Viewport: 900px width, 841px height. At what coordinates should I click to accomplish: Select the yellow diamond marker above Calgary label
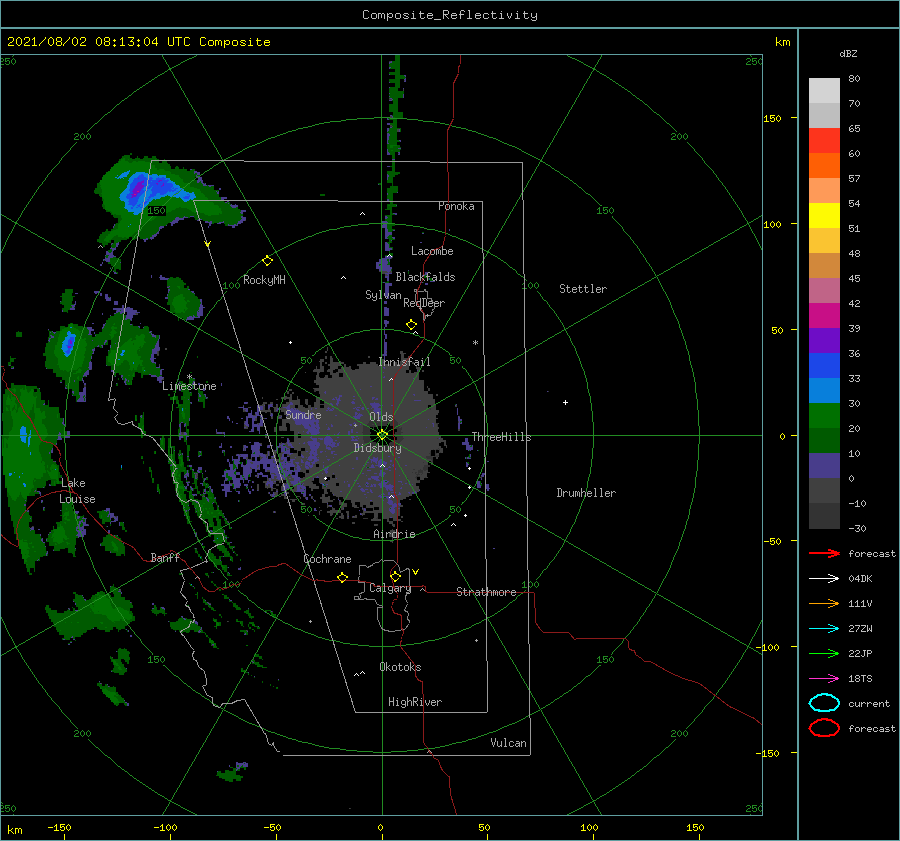[x=395, y=576]
